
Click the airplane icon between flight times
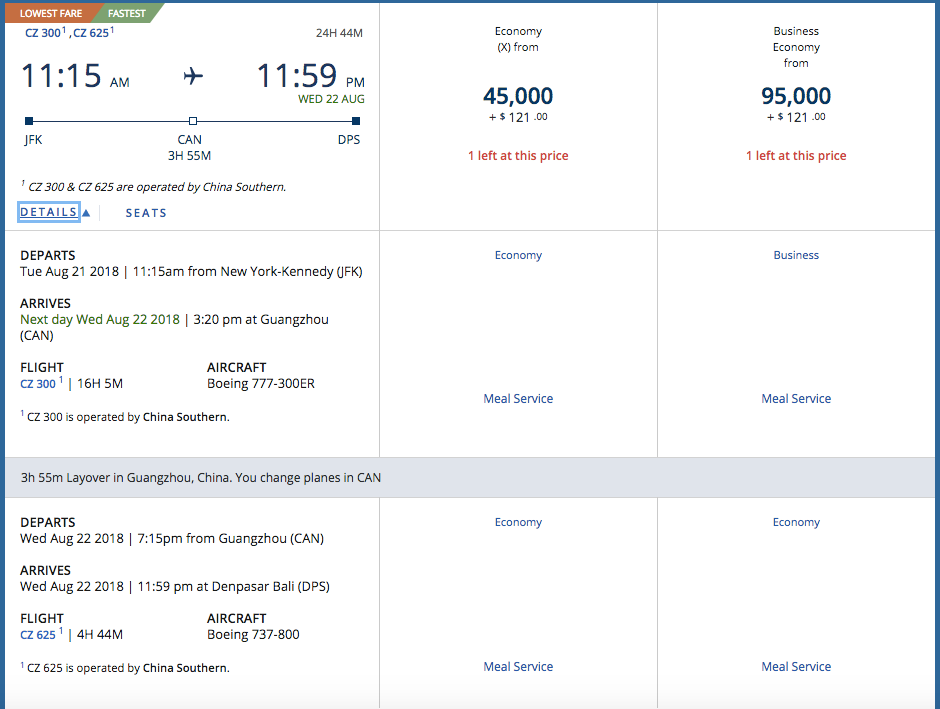pyautogui.click(x=193, y=76)
